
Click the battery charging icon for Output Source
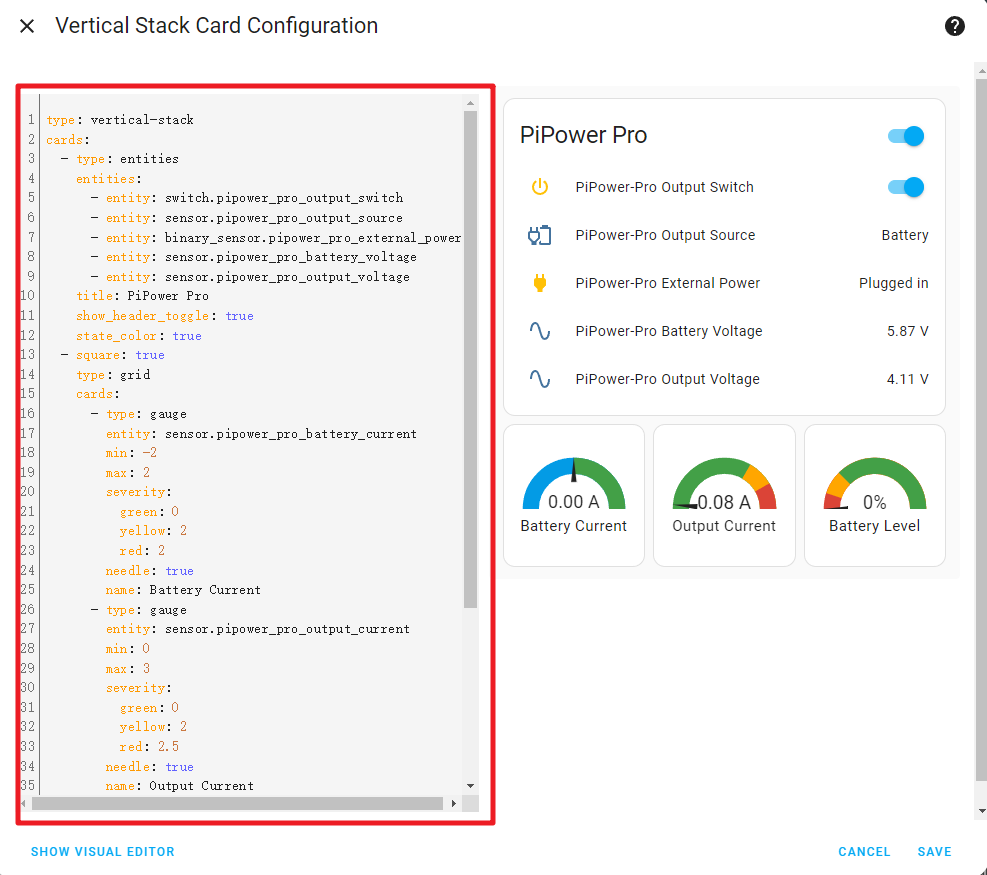(x=539, y=235)
